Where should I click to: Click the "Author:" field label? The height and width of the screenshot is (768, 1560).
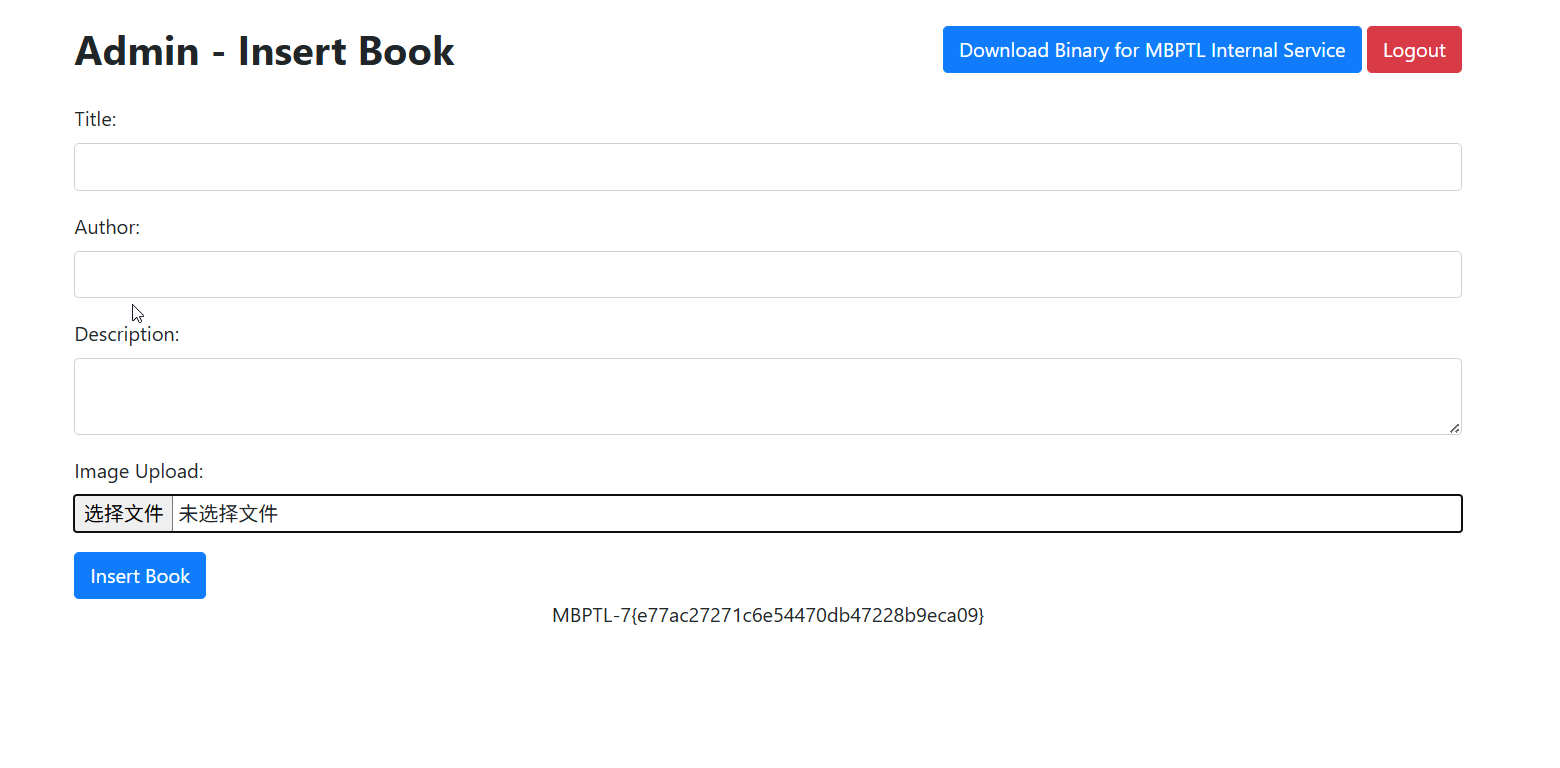(x=107, y=228)
